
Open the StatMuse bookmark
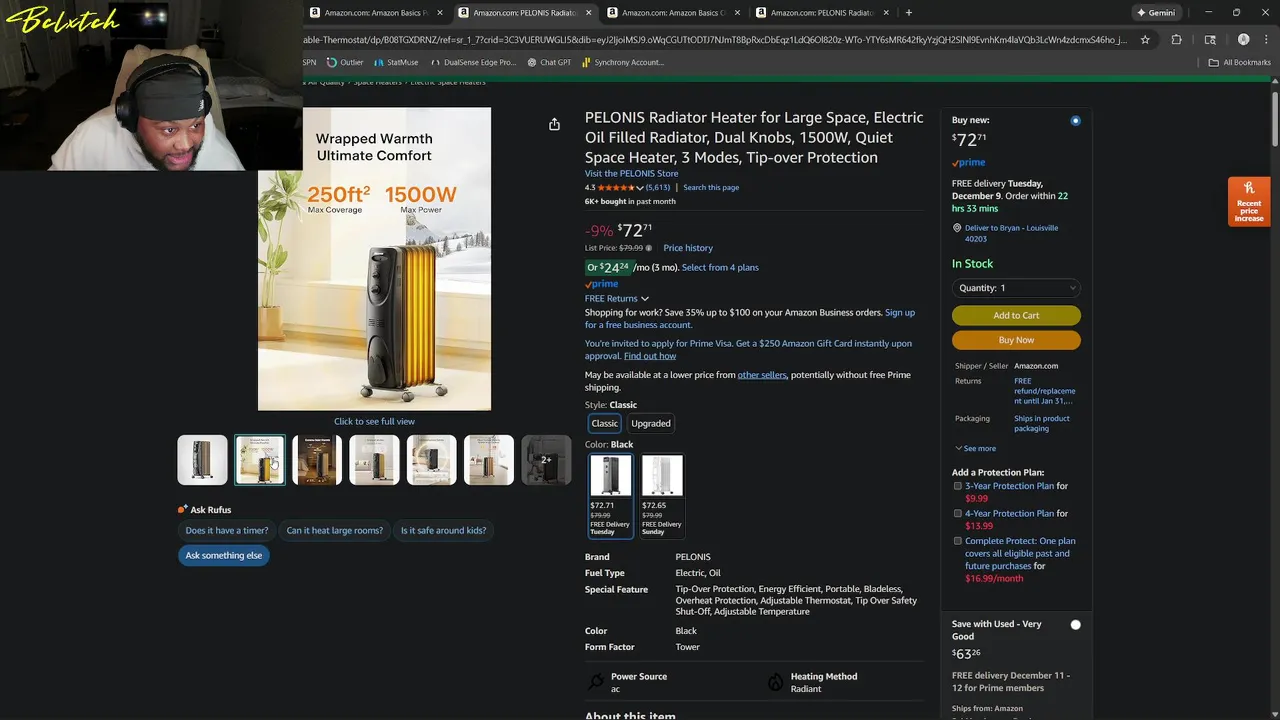click(x=396, y=62)
